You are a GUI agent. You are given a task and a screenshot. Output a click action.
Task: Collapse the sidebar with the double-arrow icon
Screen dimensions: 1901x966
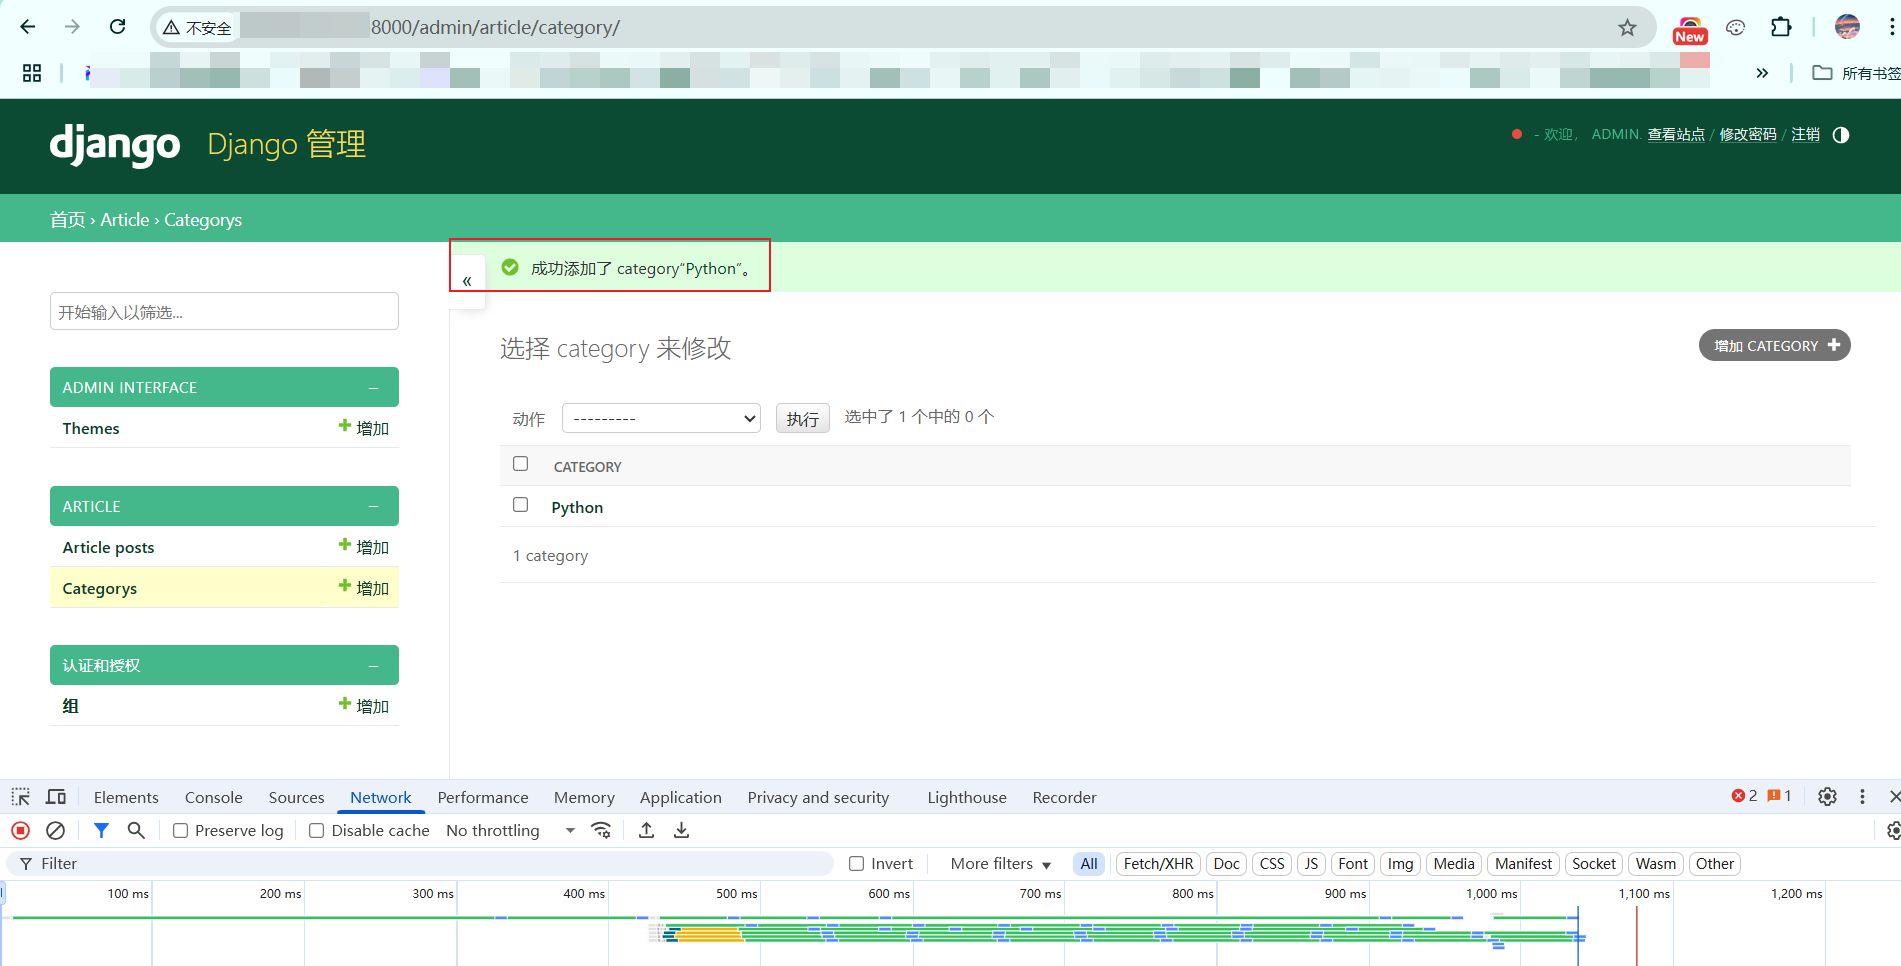coord(467,281)
